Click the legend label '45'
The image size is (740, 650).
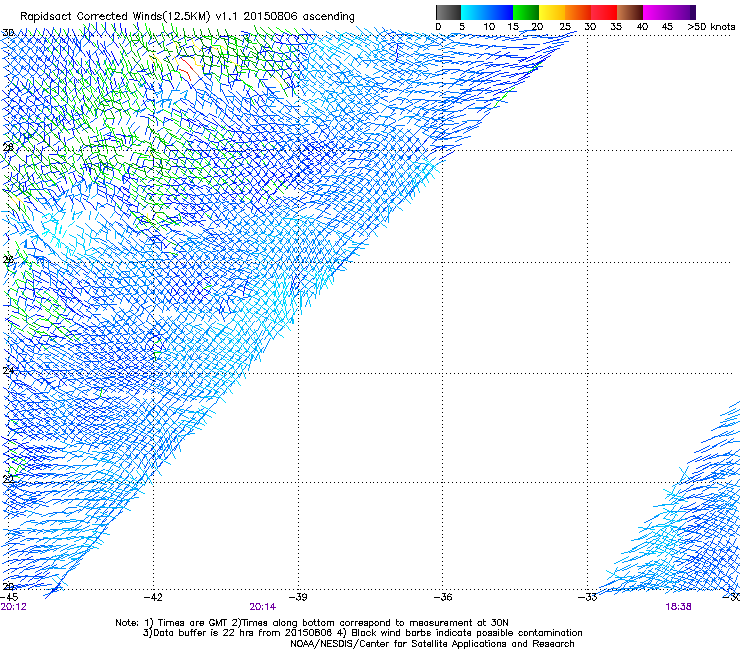point(667,26)
